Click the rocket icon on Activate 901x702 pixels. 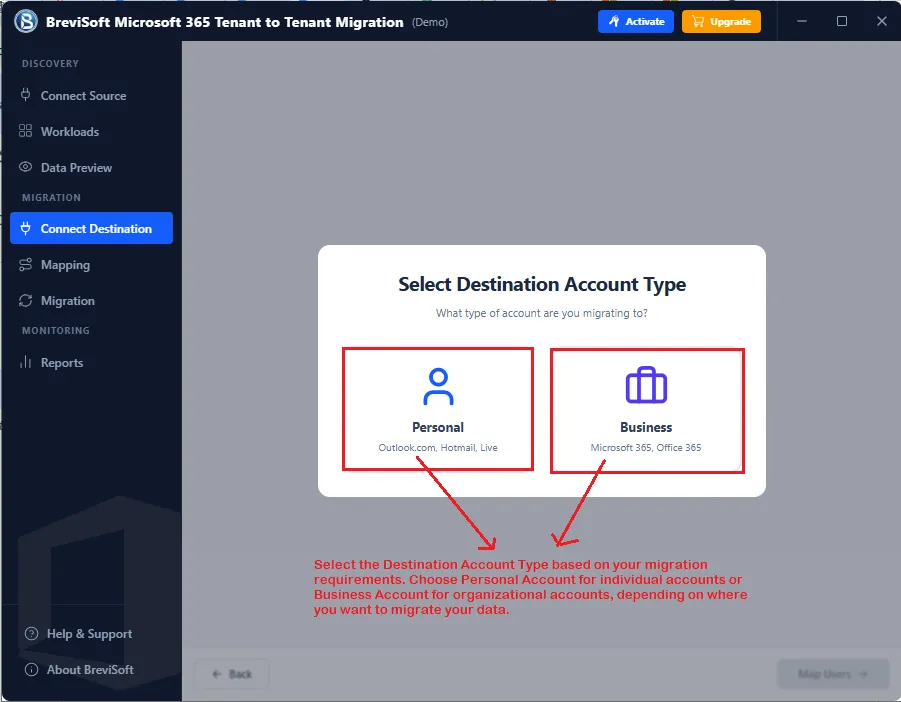tap(614, 21)
